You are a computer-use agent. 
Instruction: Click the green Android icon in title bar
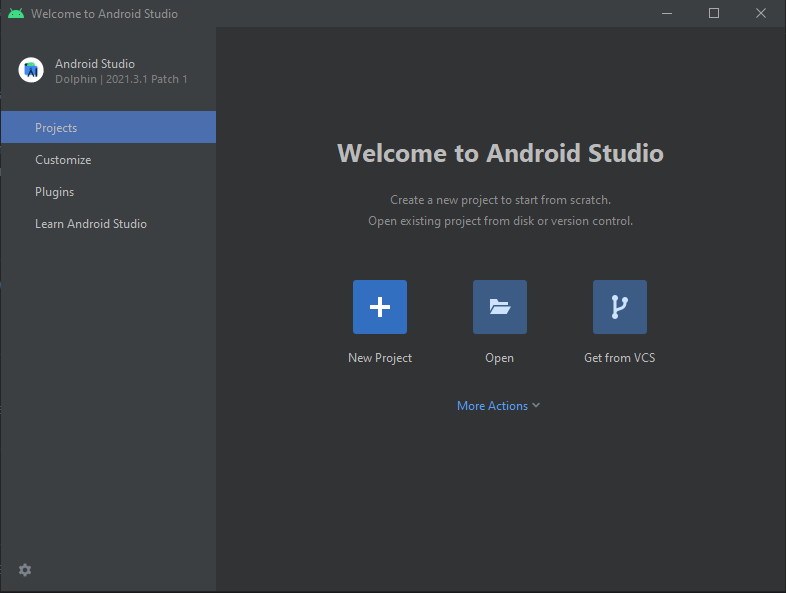[16, 14]
